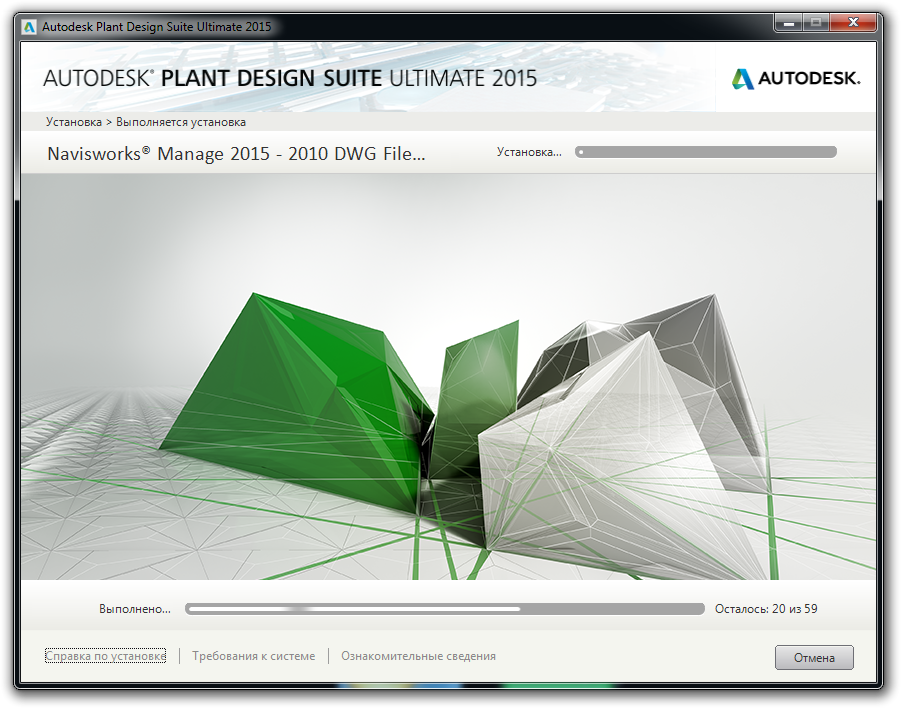
Task: Click the Установка > Выполняется установка breadcrumb
Action: 145,122
